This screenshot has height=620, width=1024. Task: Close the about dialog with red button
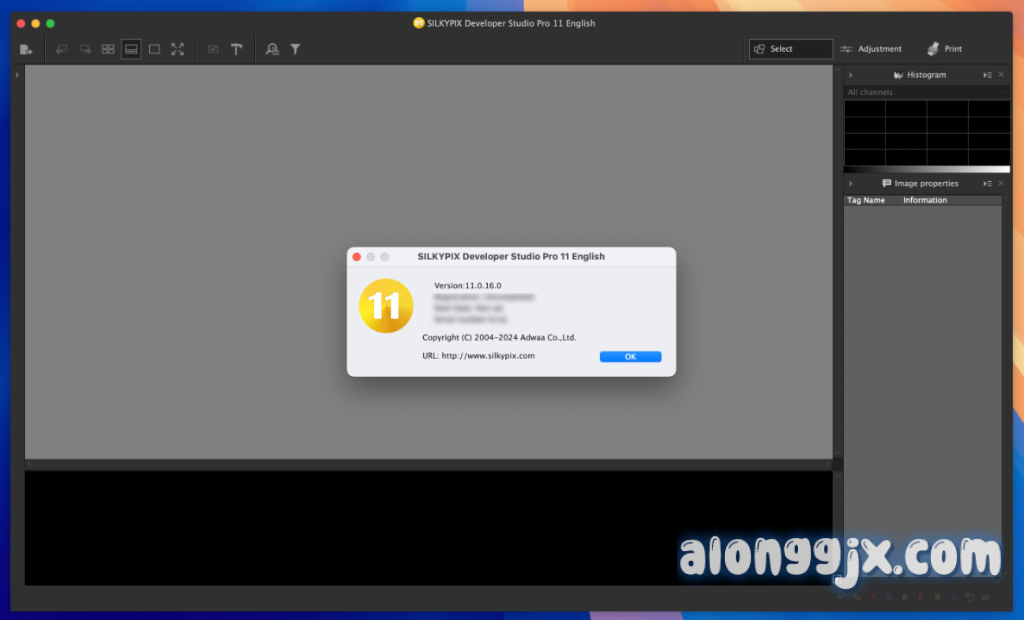tap(357, 257)
